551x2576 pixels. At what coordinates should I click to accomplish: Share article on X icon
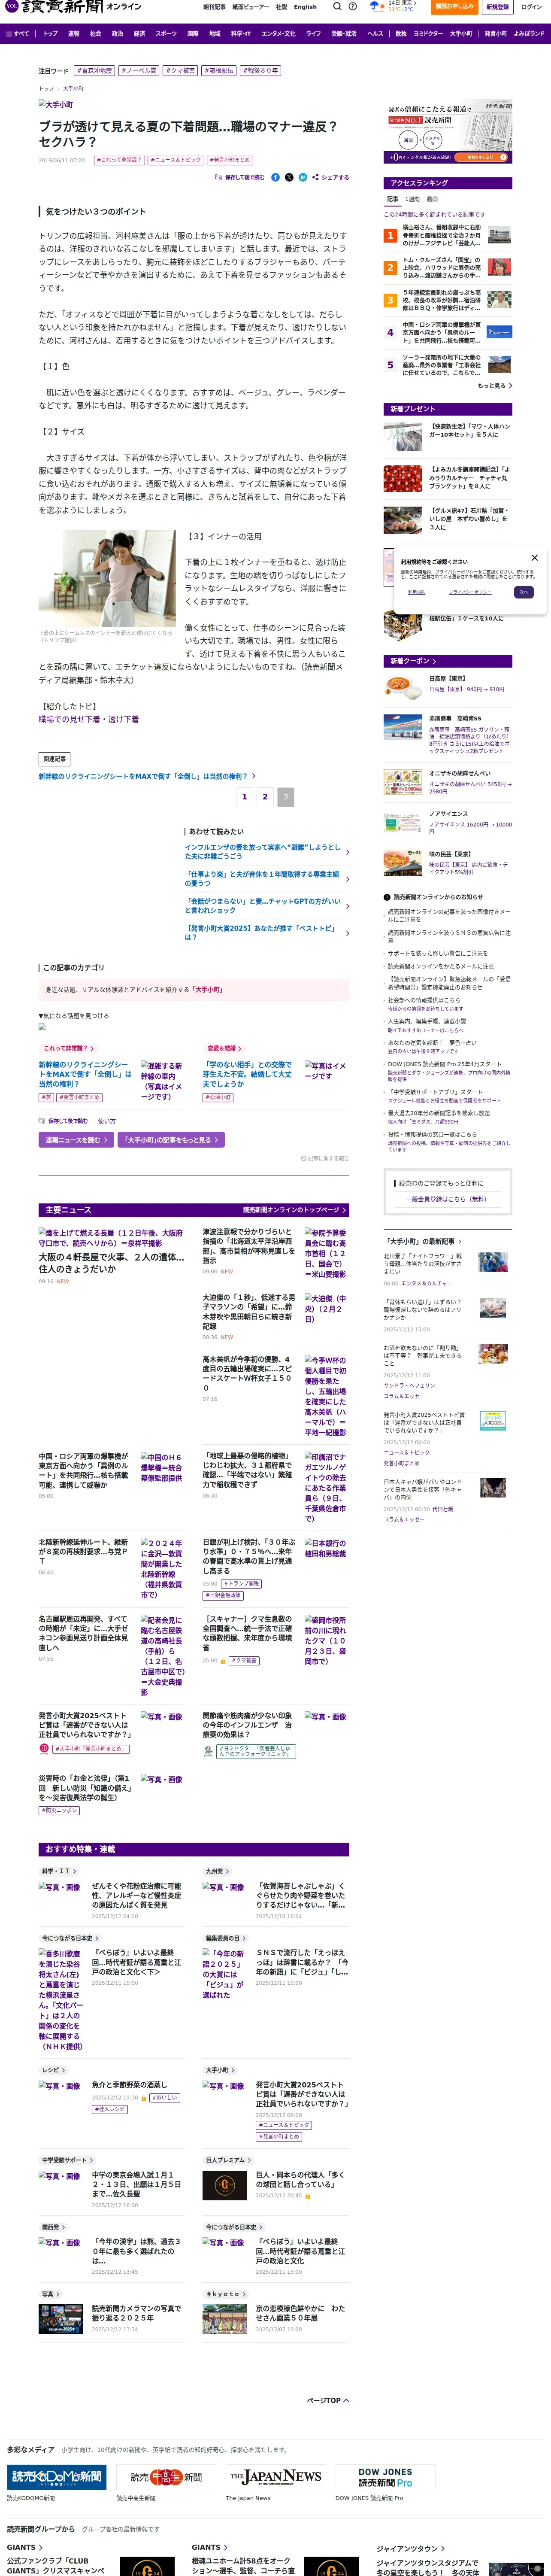tap(289, 177)
